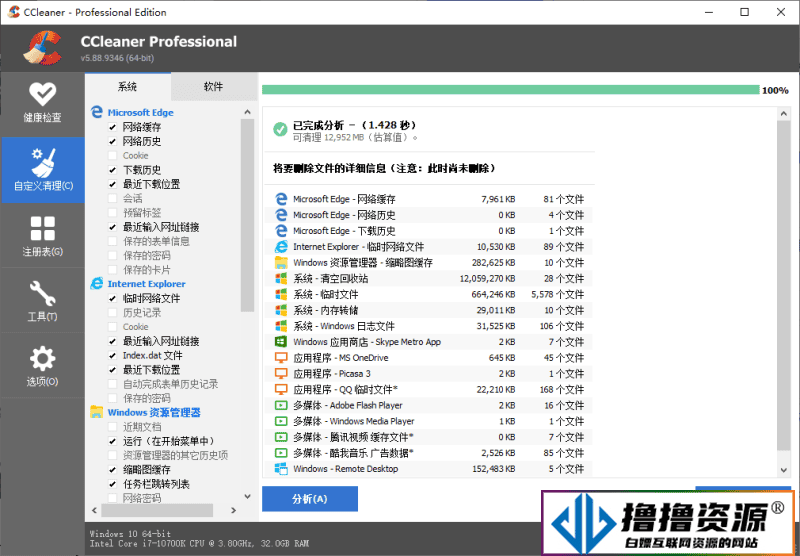800x556 pixels.
Task: Click the horizontal scroll left arrow
Action: (x=94, y=510)
